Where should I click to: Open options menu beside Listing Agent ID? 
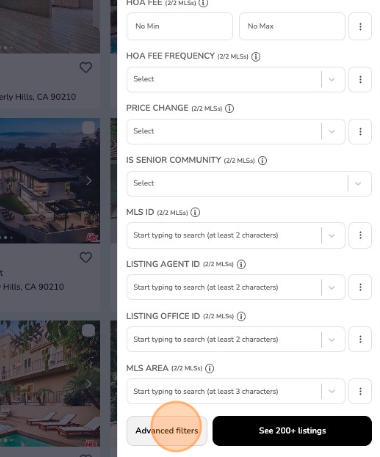click(x=360, y=287)
